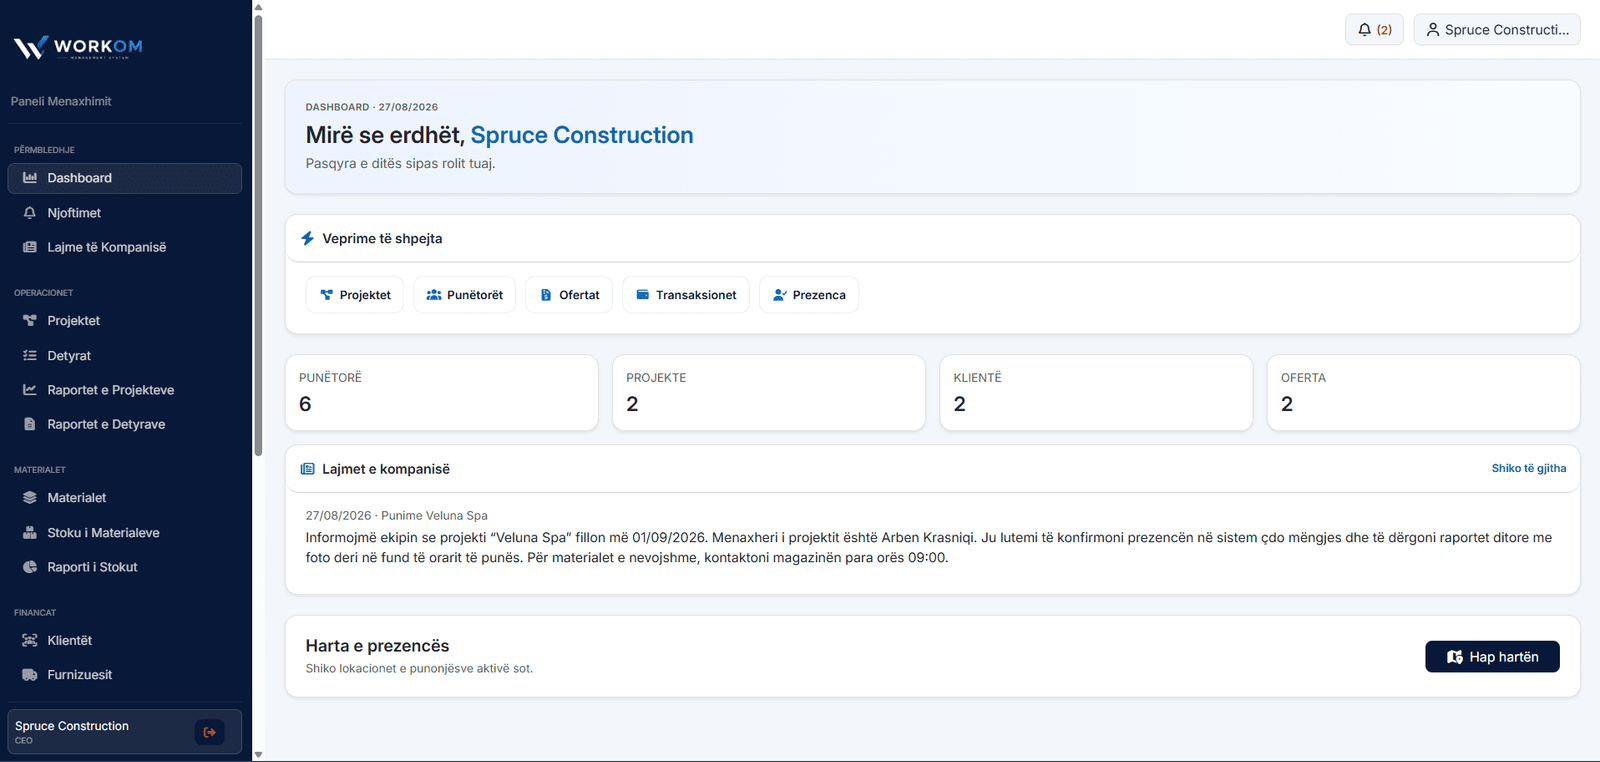
Task: Open Transaksionet quick action
Action: [686, 295]
